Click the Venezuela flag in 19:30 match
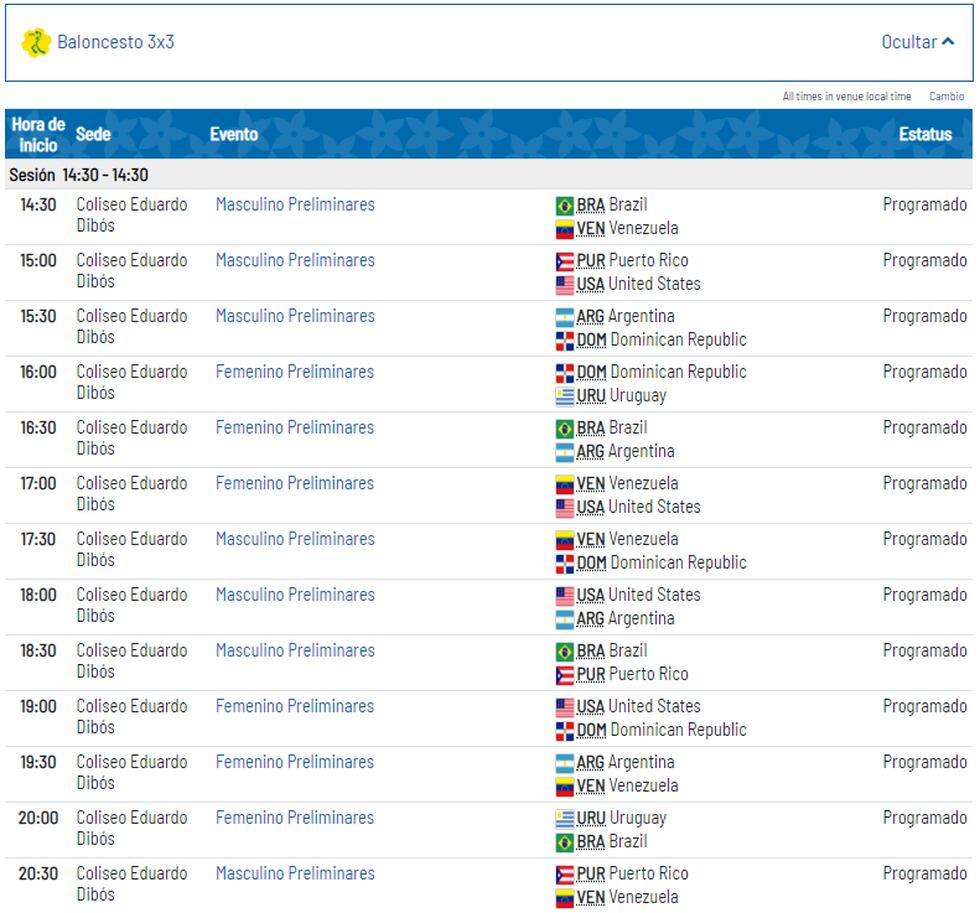 (x=565, y=787)
